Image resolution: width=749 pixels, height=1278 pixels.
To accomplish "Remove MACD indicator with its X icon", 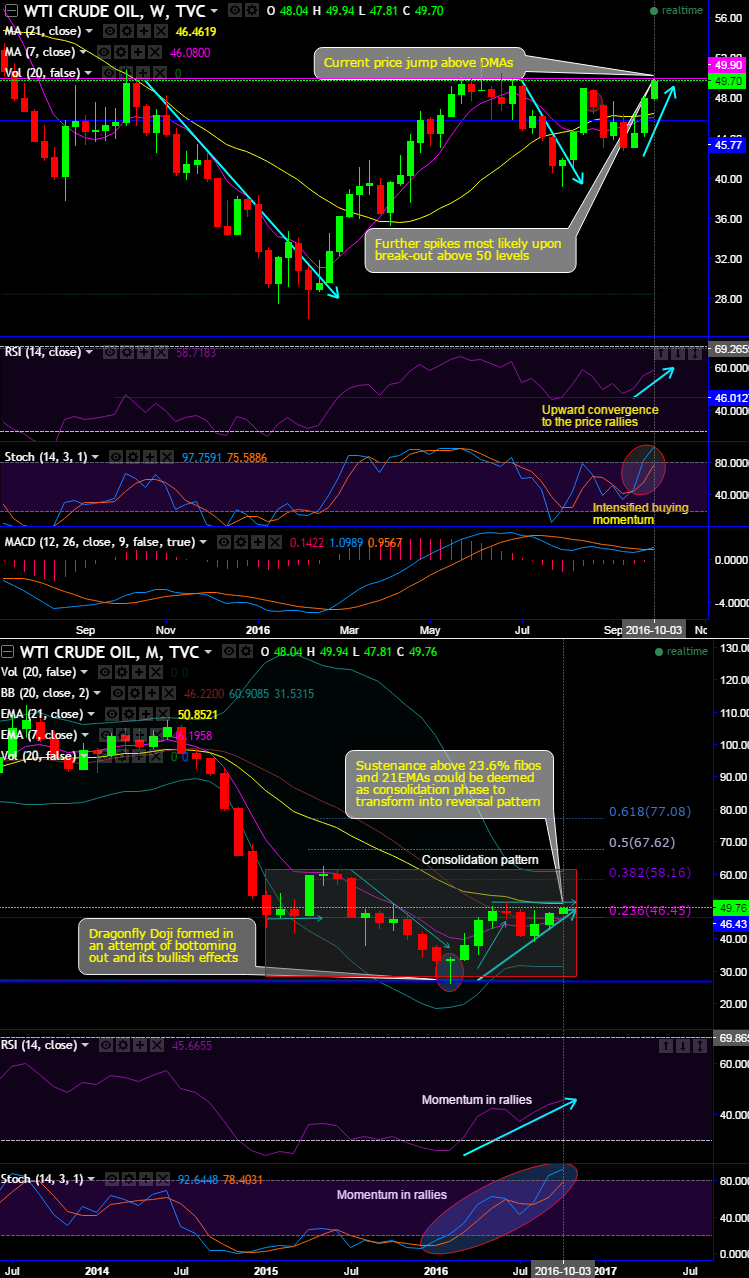I will [274, 542].
